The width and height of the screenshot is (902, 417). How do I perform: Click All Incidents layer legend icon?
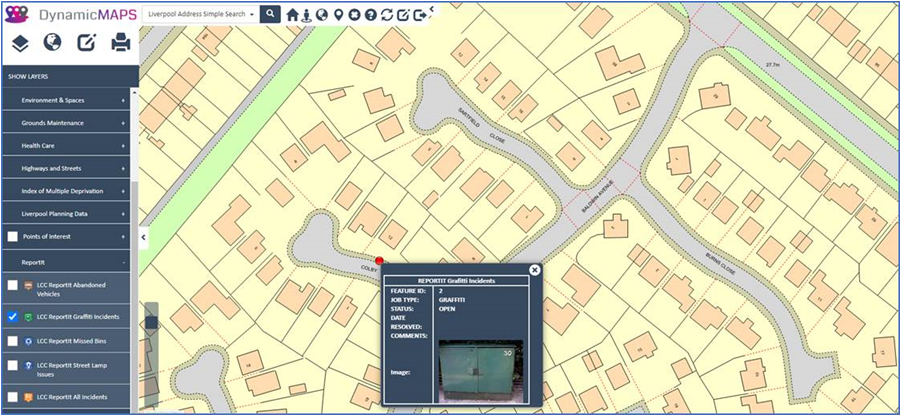[x=28, y=397]
